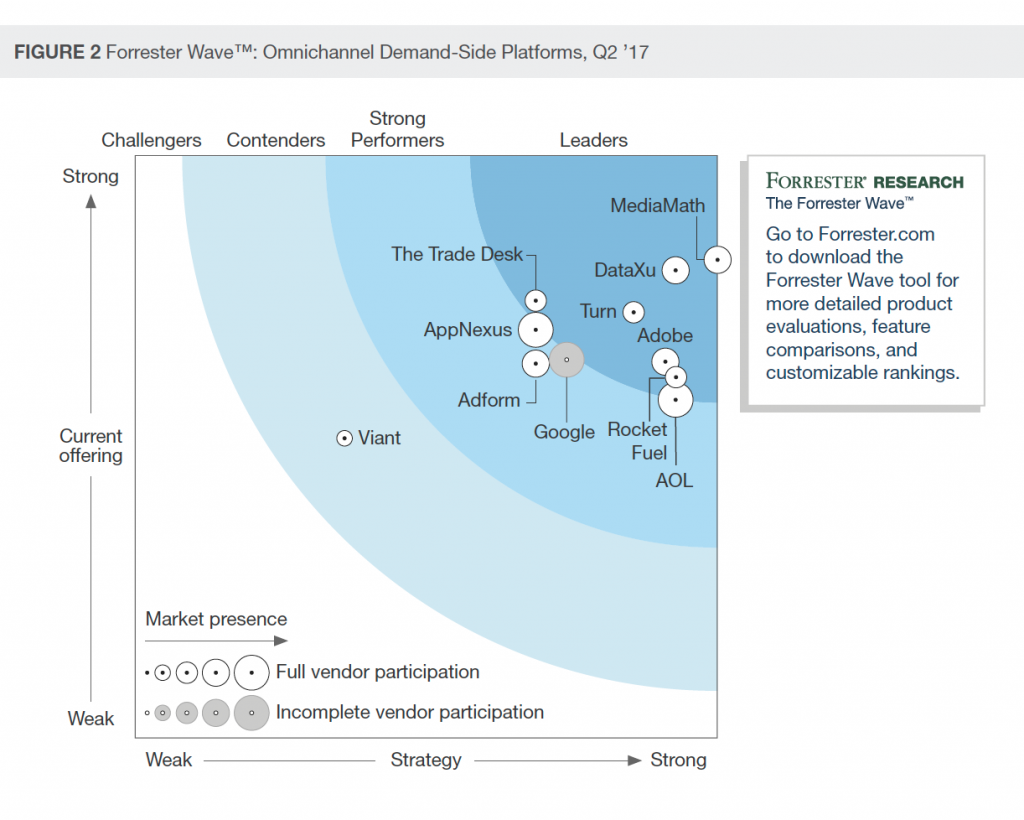Image resolution: width=1024 pixels, height=820 pixels.
Task: Click the gray Google vendor bubble
Action: [x=566, y=360]
